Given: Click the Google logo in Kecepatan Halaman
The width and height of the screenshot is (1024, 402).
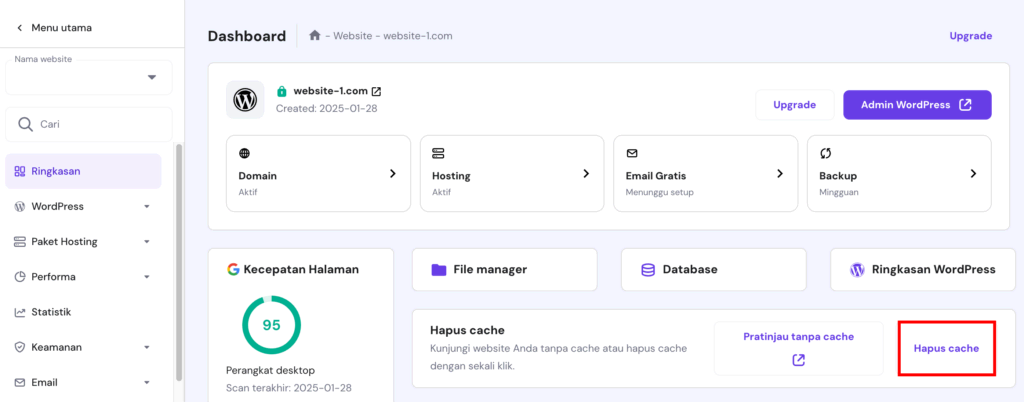Looking at the screenshot, I should pos(233,269).
